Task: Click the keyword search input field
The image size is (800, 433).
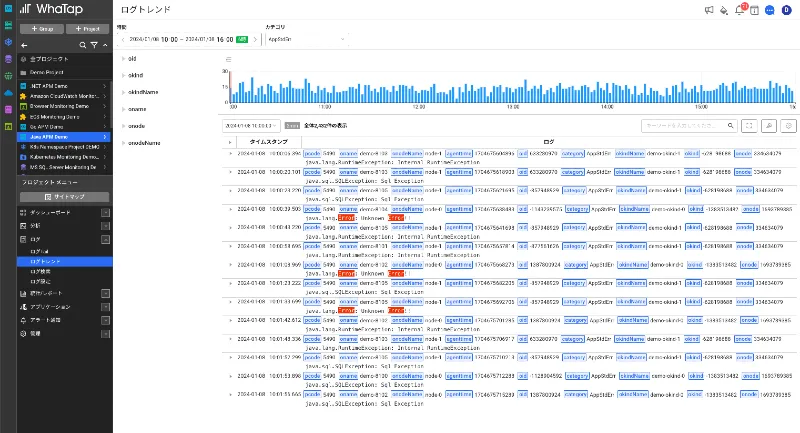Action: tap(684, 125)
